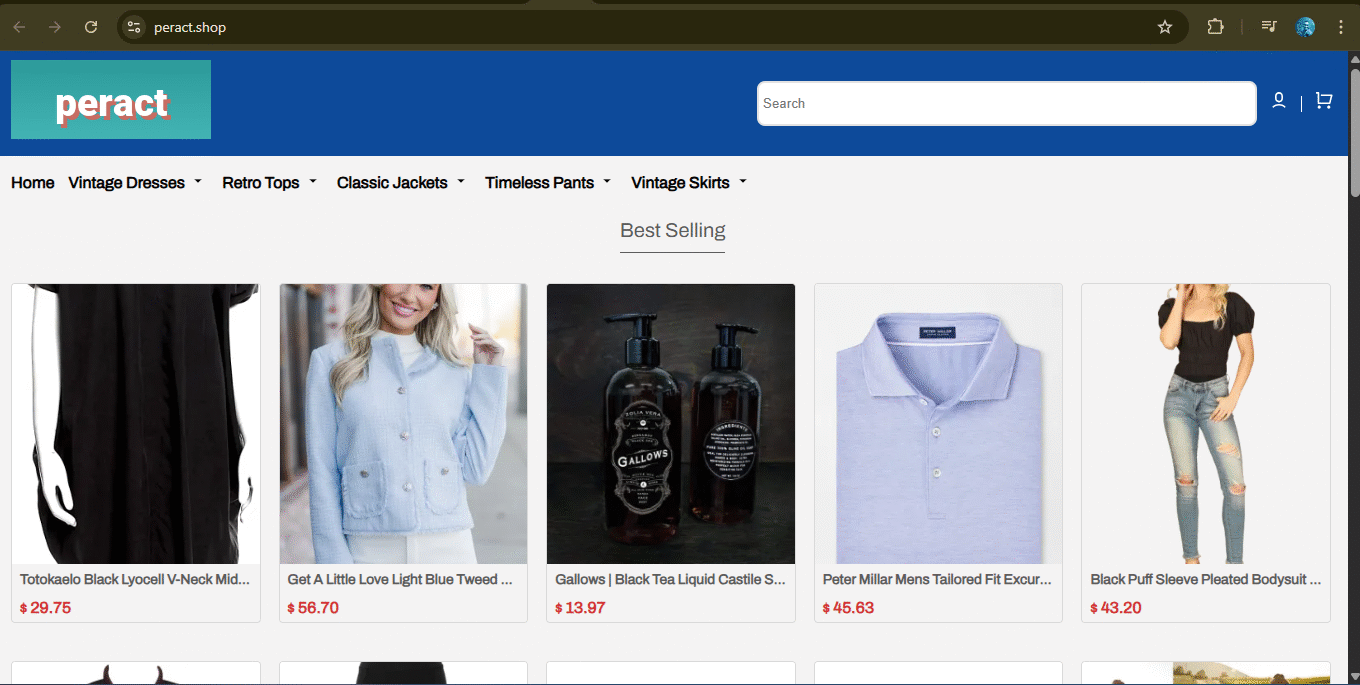Click the peract logo

pyautogui.click(x=110, y=99)
